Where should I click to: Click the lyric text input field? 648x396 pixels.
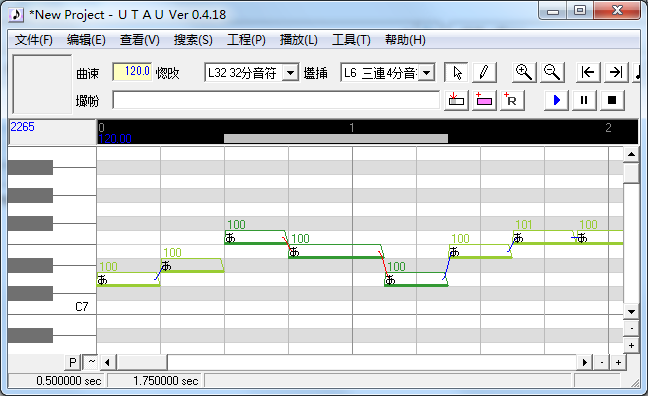[x=276, y=100]
